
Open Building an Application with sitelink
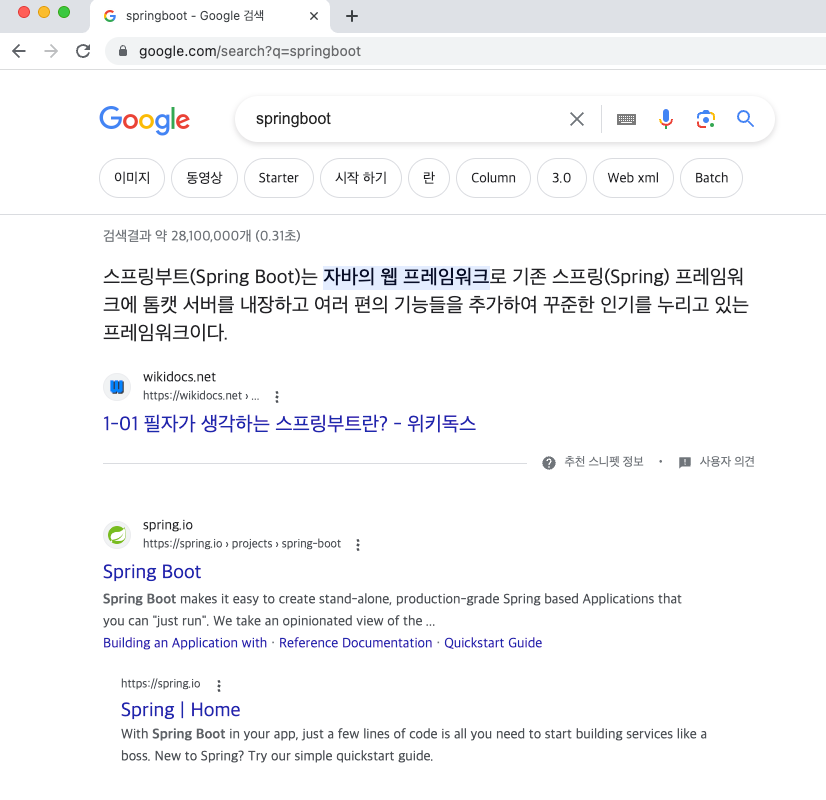185,643
